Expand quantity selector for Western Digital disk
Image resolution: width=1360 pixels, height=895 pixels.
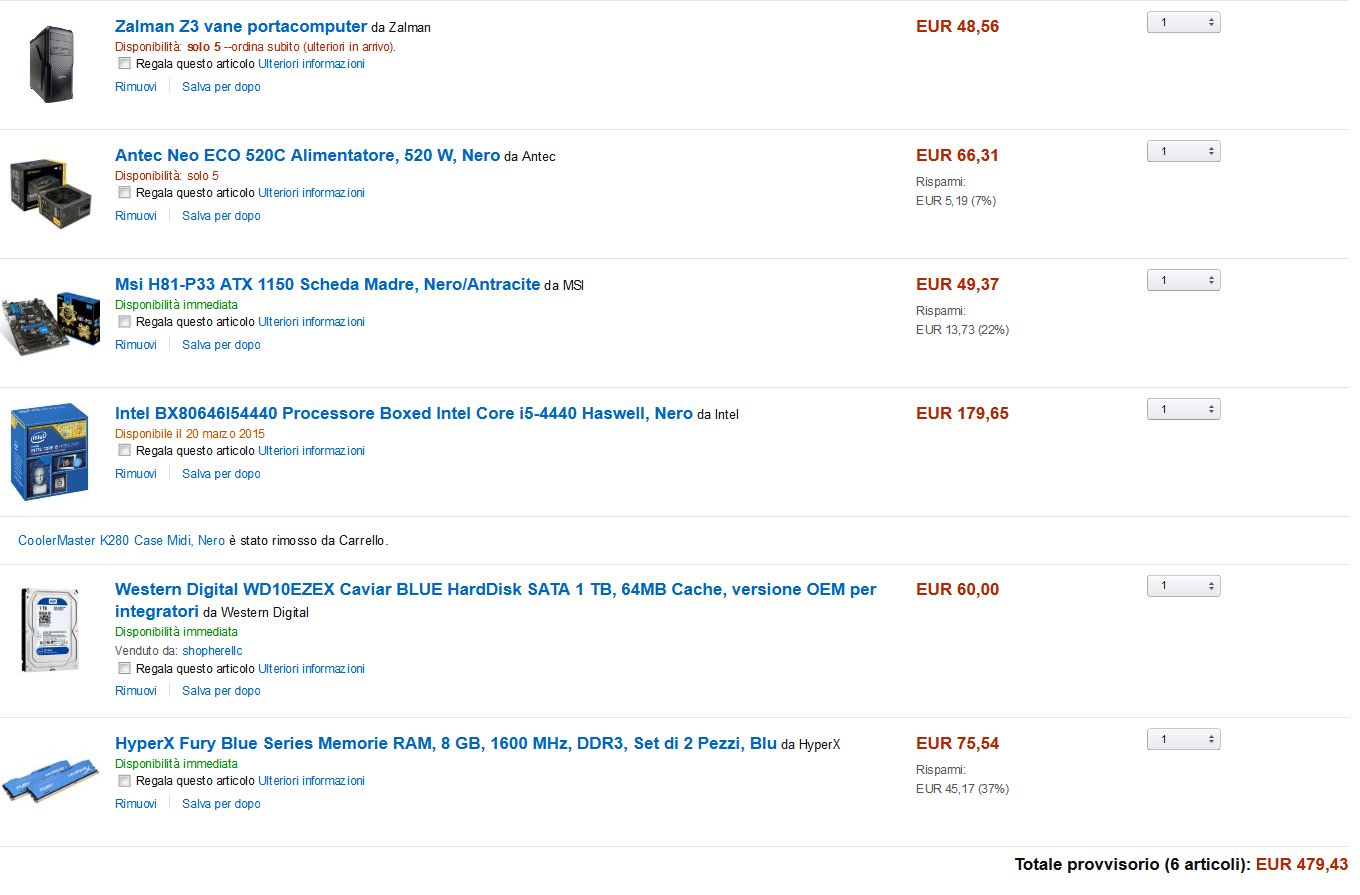click(x=1183, y=585)
